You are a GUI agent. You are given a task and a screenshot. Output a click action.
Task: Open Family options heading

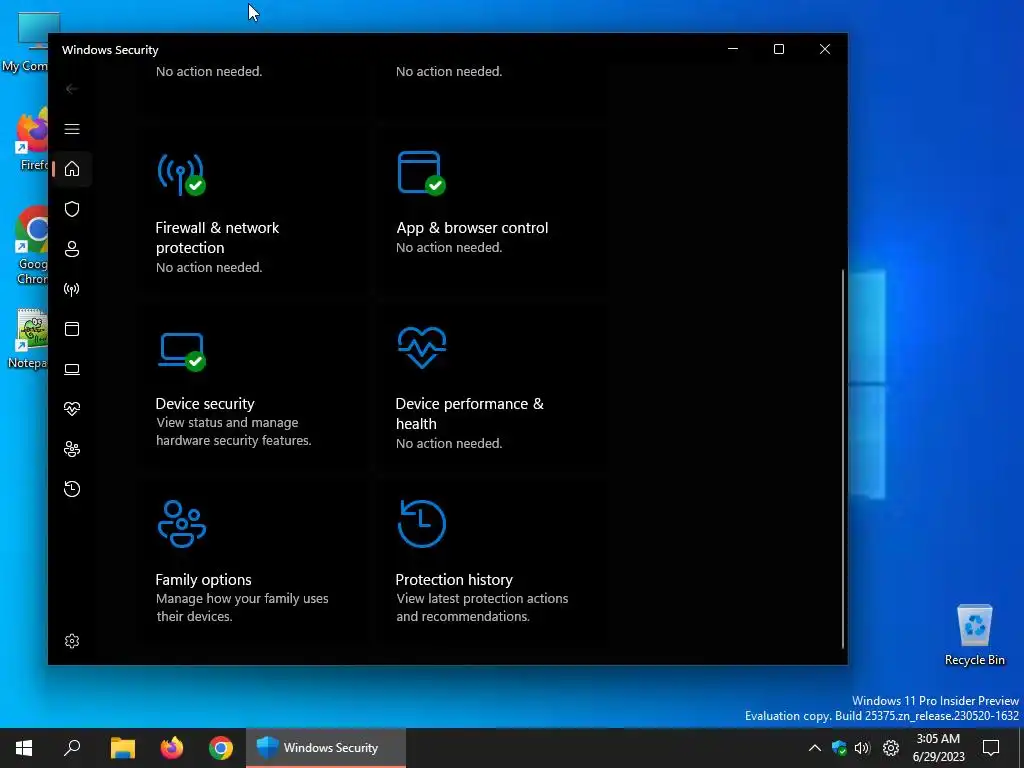203,579
